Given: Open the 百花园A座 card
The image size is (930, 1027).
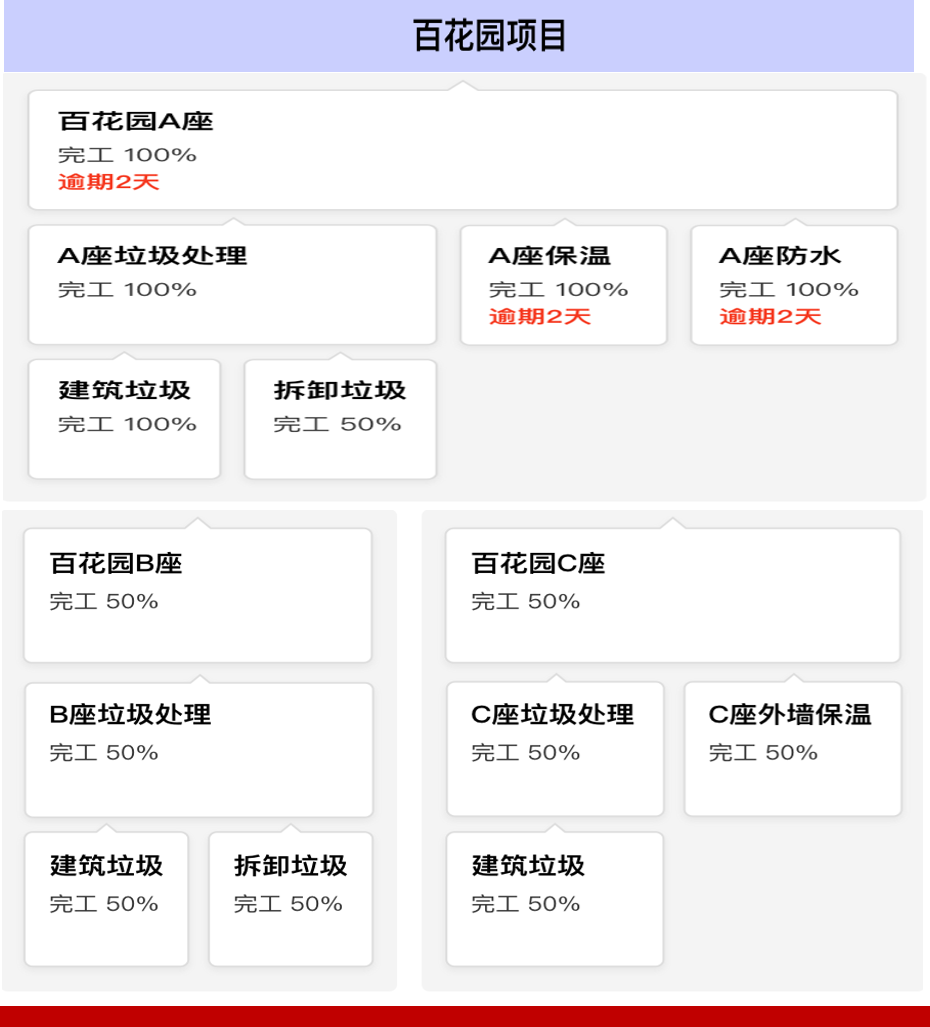Looking at the screenshot, I should [462, 150].
